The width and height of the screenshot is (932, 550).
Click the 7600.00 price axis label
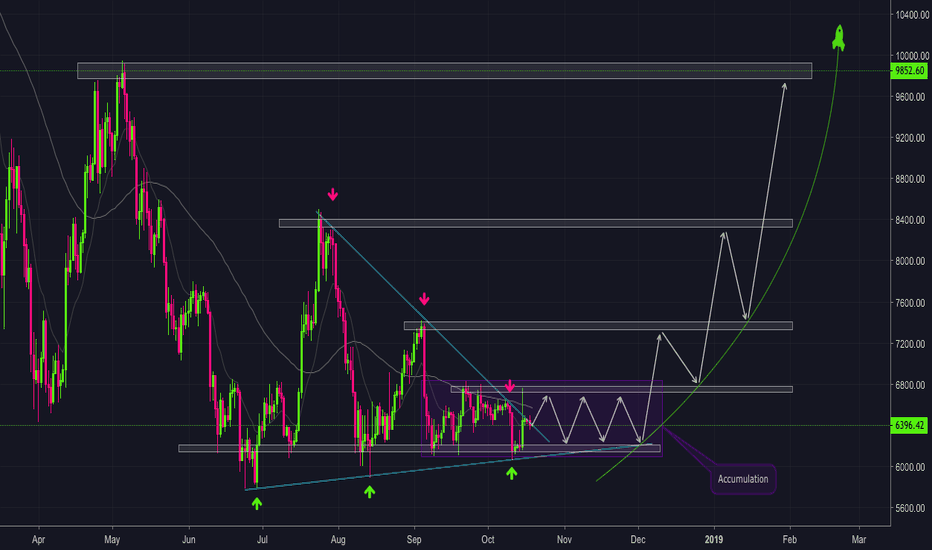[x=910, y=303]
